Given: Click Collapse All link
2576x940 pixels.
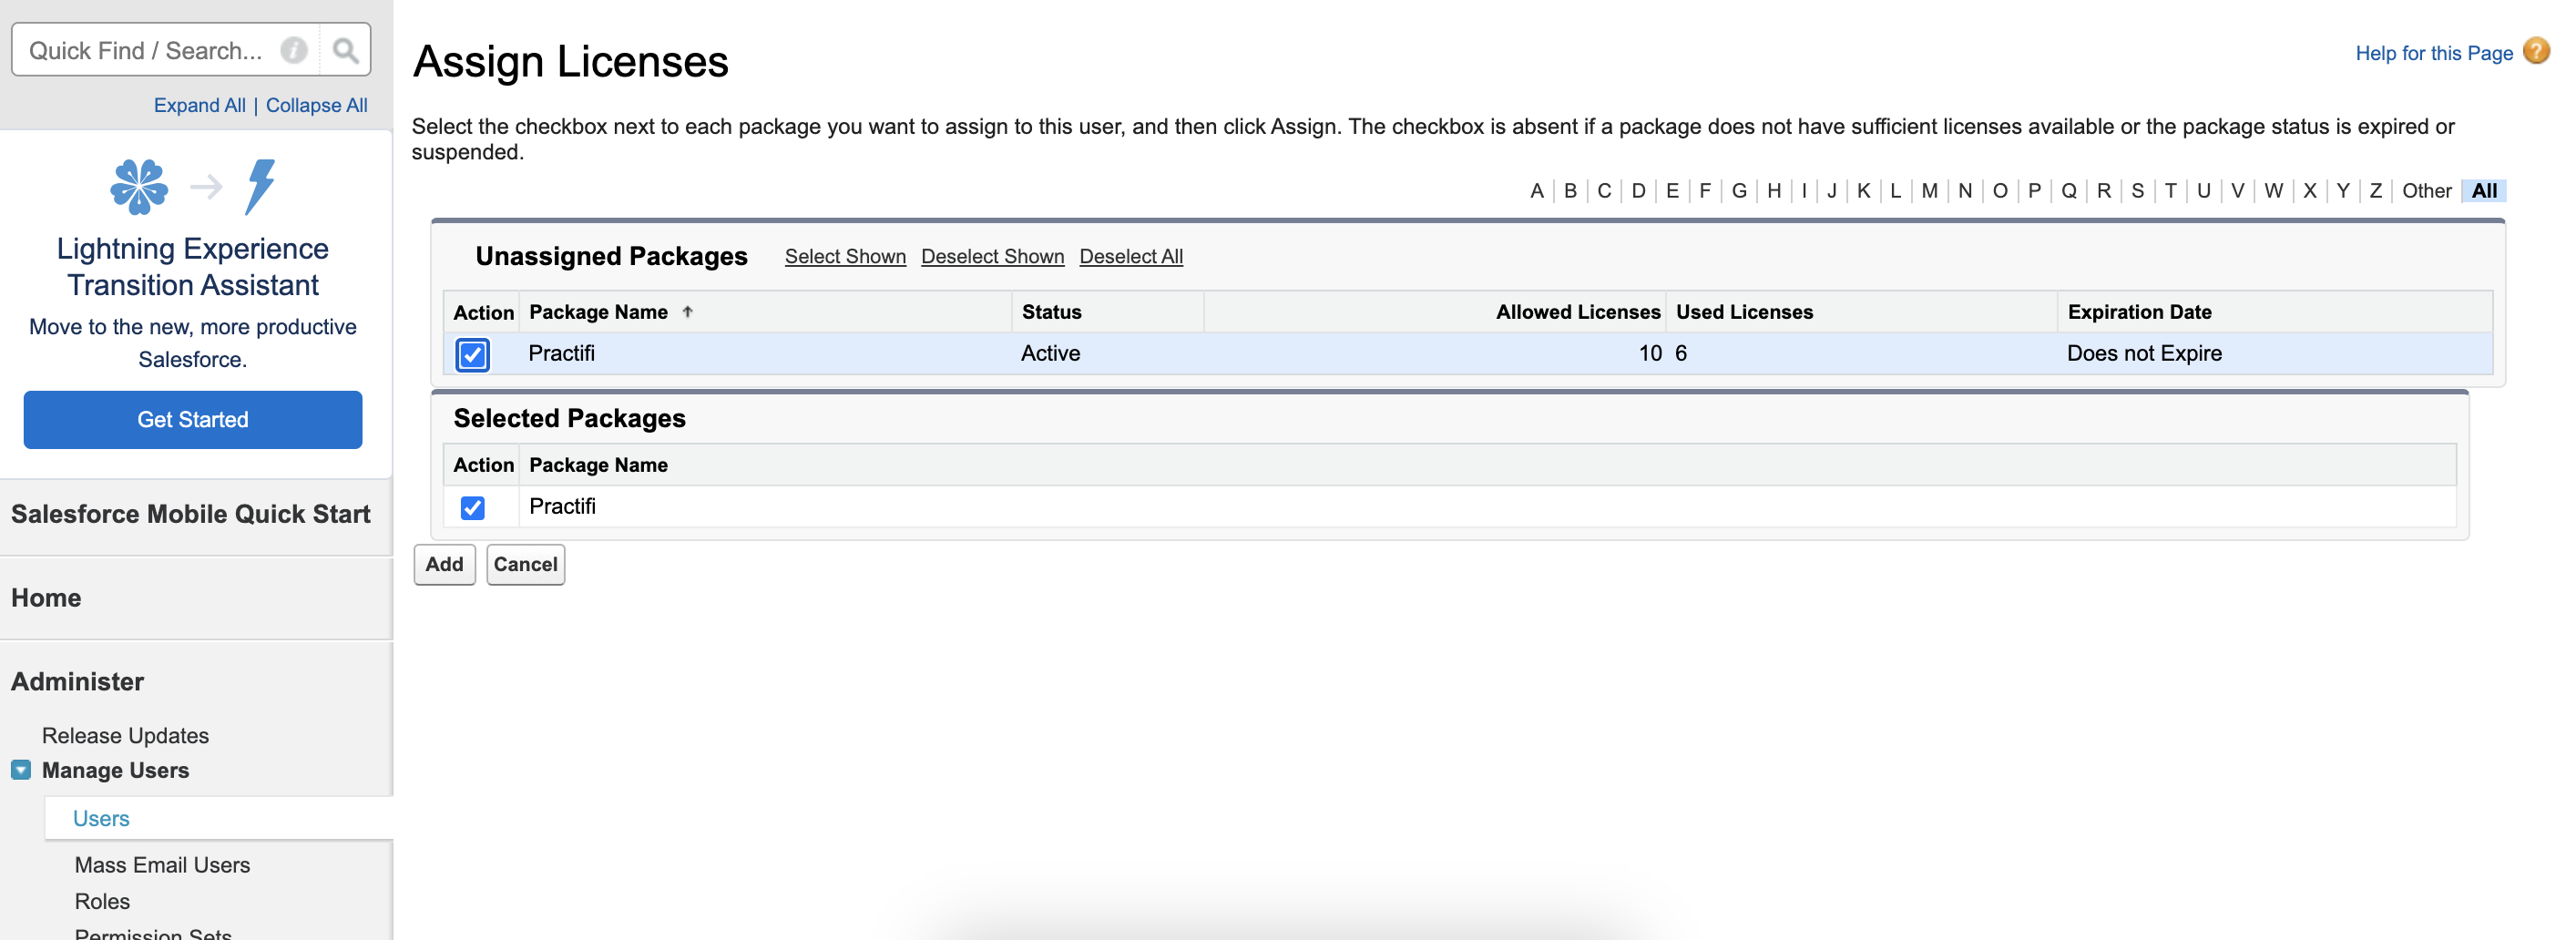Looking at the screenshot, I should pyautogui.click(x=316, y=105).
